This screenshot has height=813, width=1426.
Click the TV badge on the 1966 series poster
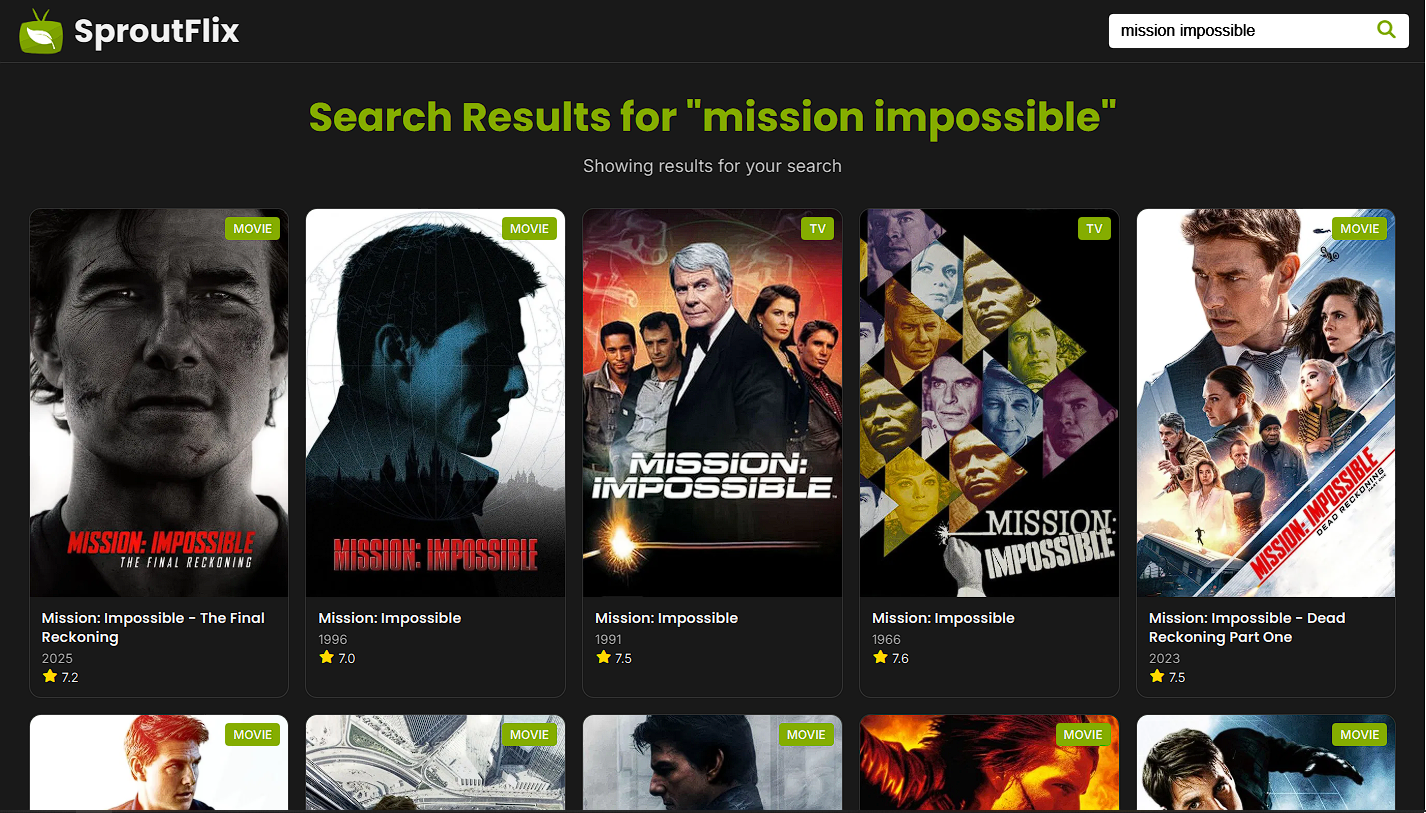[x=1094, y=229]
